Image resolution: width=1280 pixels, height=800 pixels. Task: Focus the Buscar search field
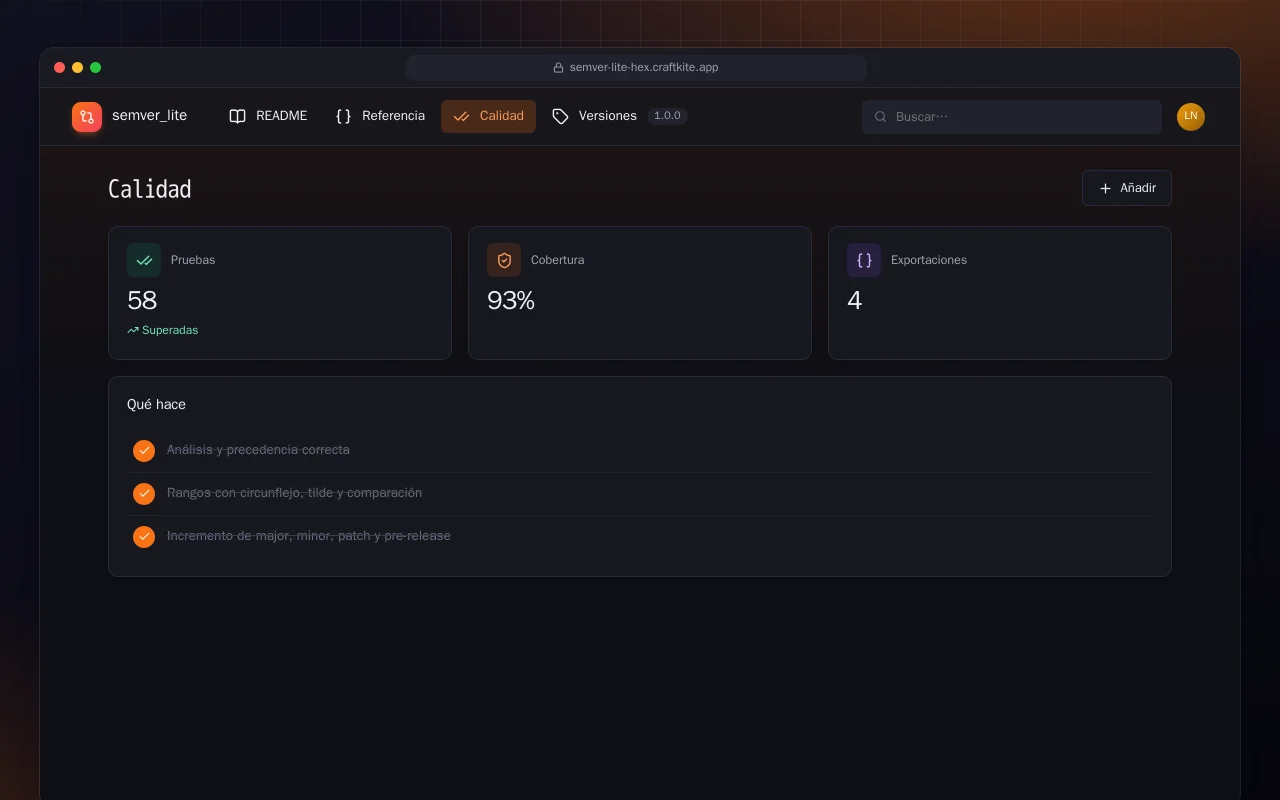coord(1012,117)
